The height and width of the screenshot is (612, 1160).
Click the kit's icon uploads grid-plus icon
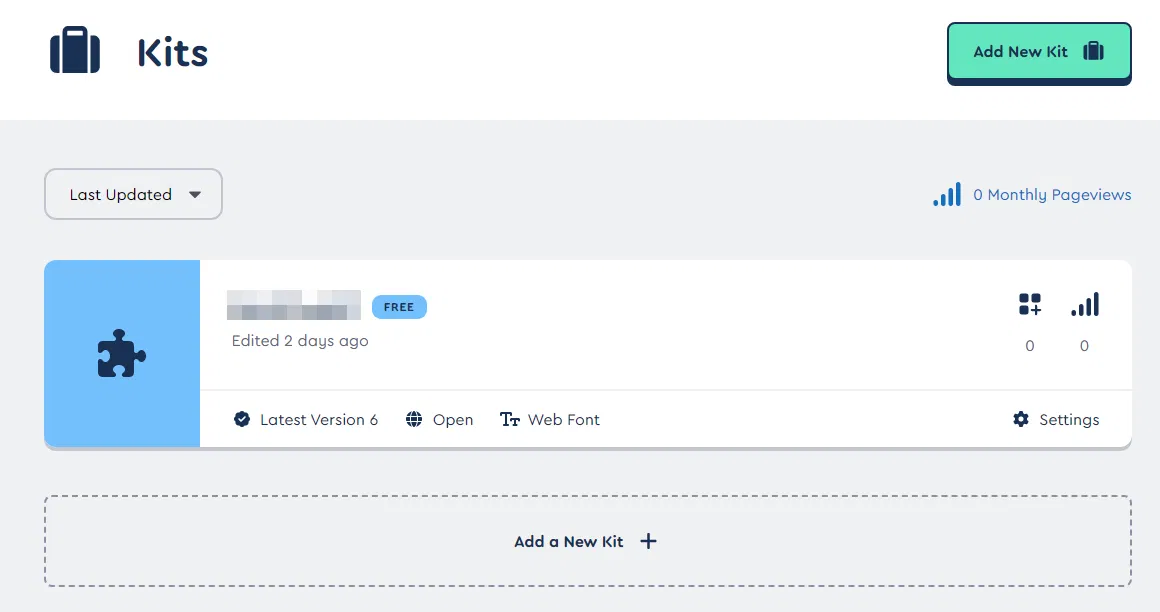pyautogui.click(x=1030, y=305)
